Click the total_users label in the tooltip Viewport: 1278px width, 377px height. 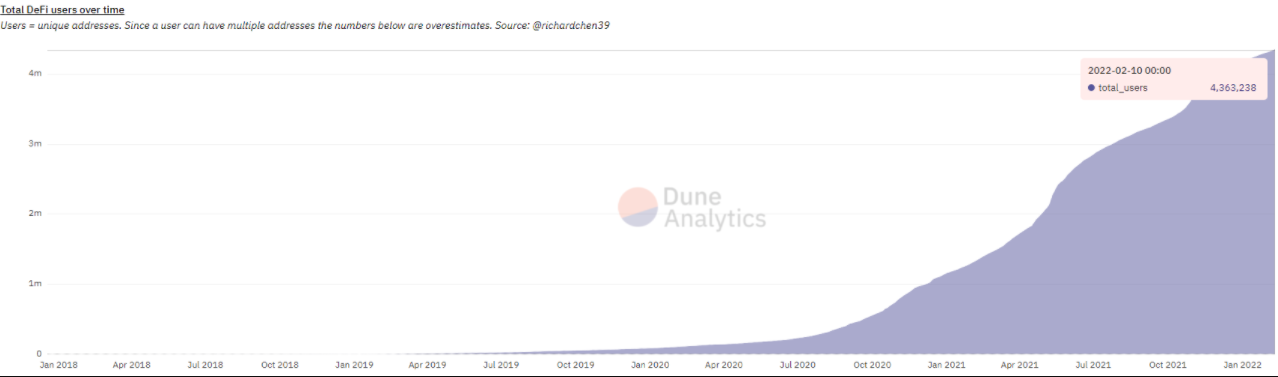point(1123,88)
